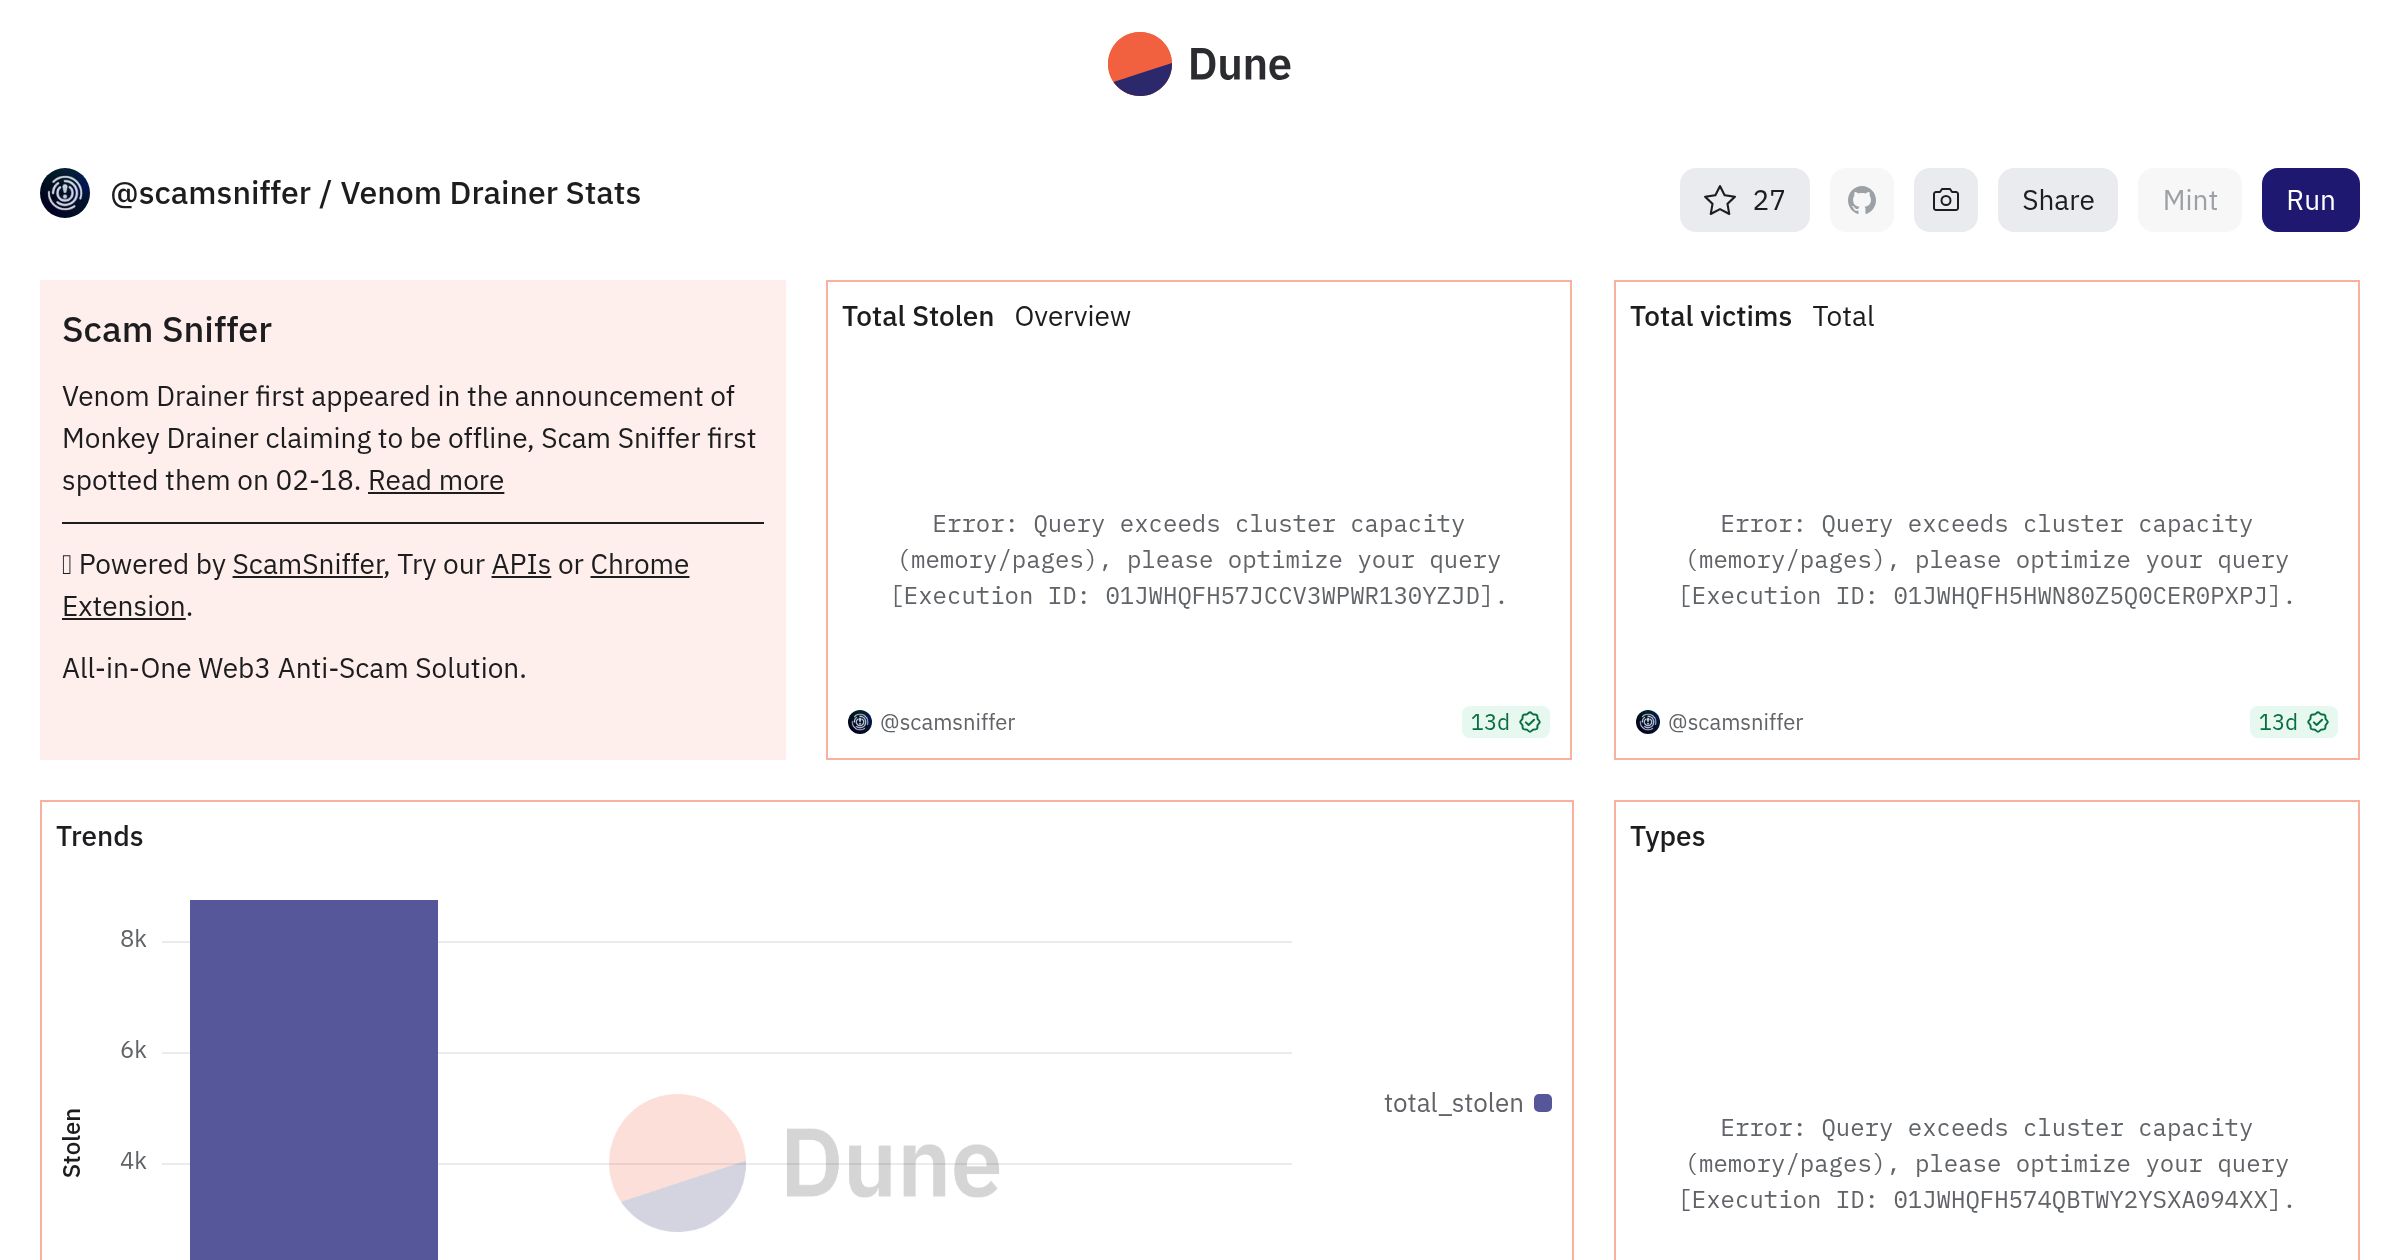The image size is (2400, 1260).
Task: Open the APIs link
Action: (x=521, y=564)
